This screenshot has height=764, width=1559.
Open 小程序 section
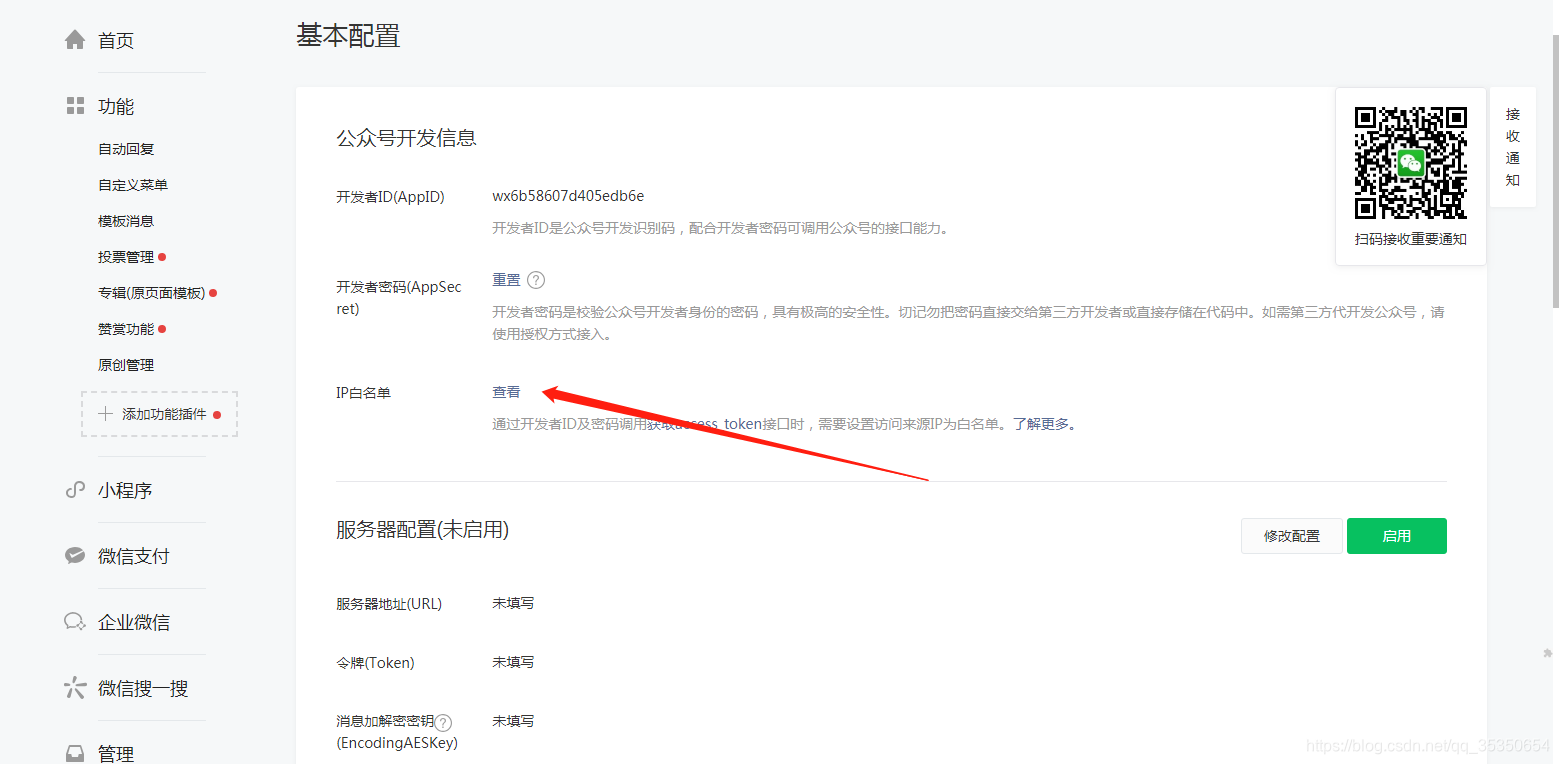125,491
